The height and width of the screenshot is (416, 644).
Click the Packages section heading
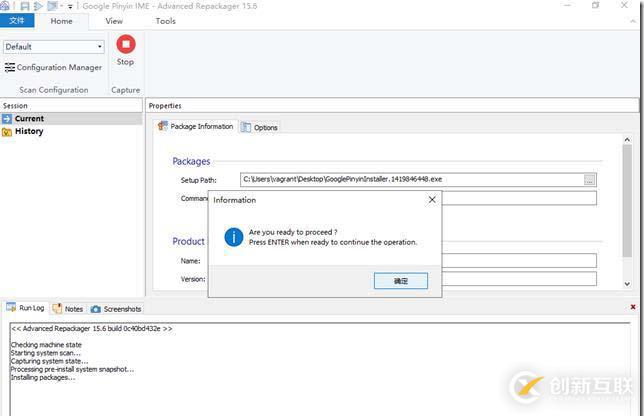[x=191, y=161]
